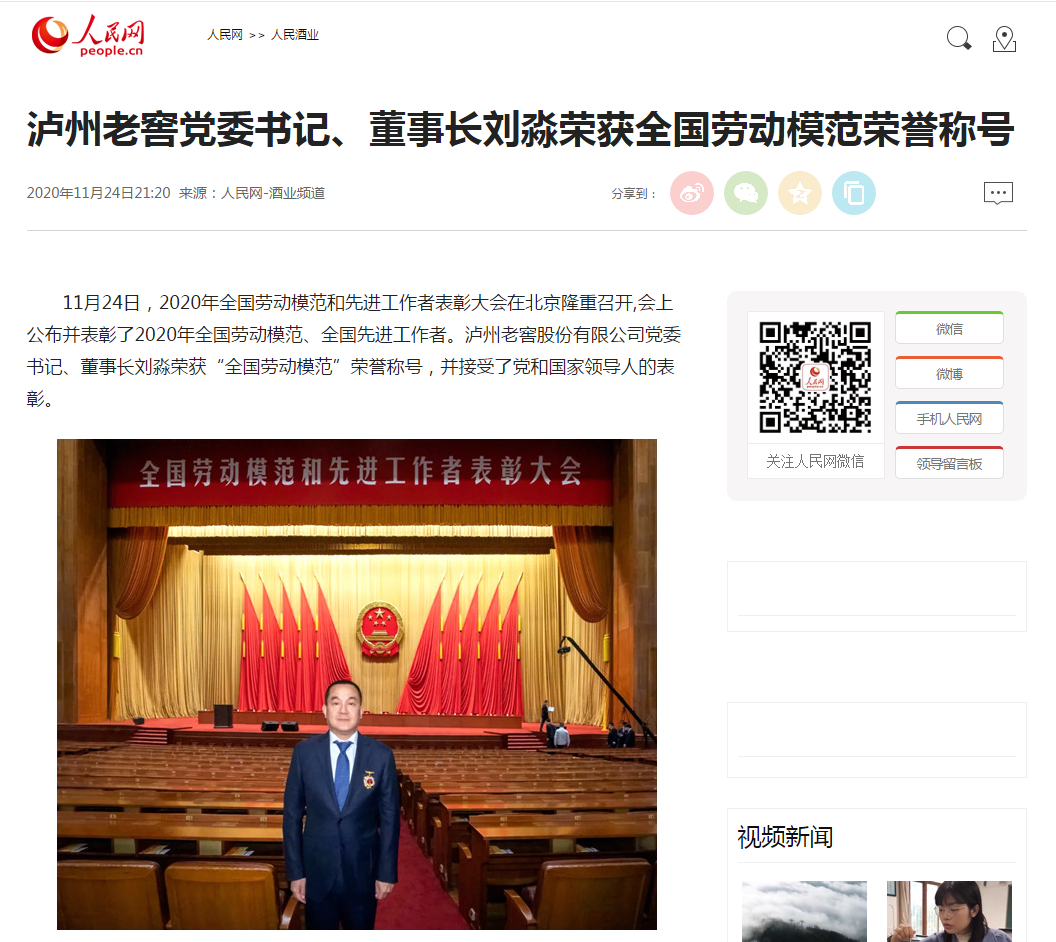The height and width of the screenshot is (942, 1056).
Task: Open the search magnifier icon
Action: [x=959, y=38]
